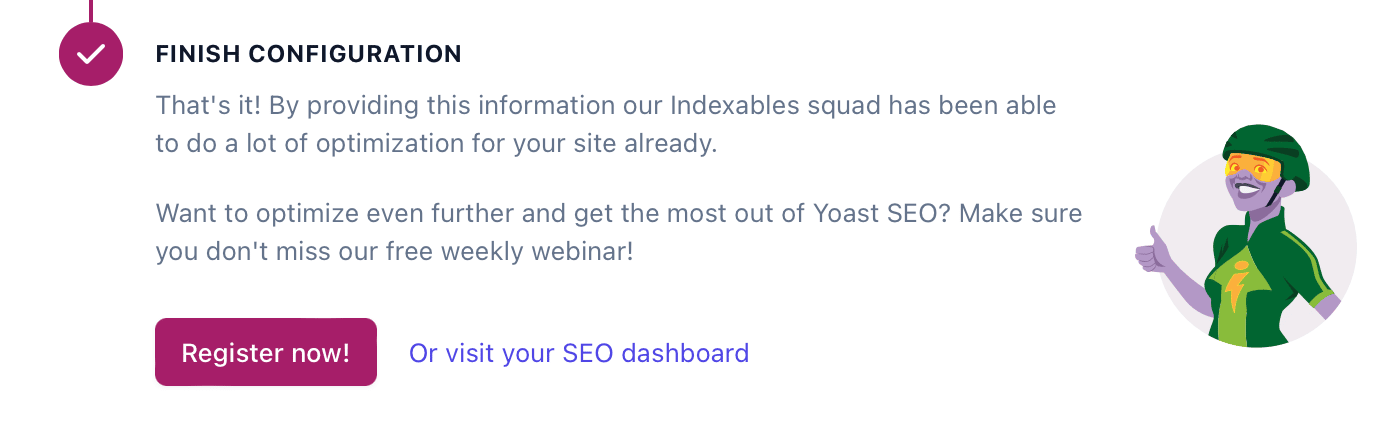Click the completed step checkmark icon
The height and width of the screenshot is (424, 1377).
tap(91, 54)
